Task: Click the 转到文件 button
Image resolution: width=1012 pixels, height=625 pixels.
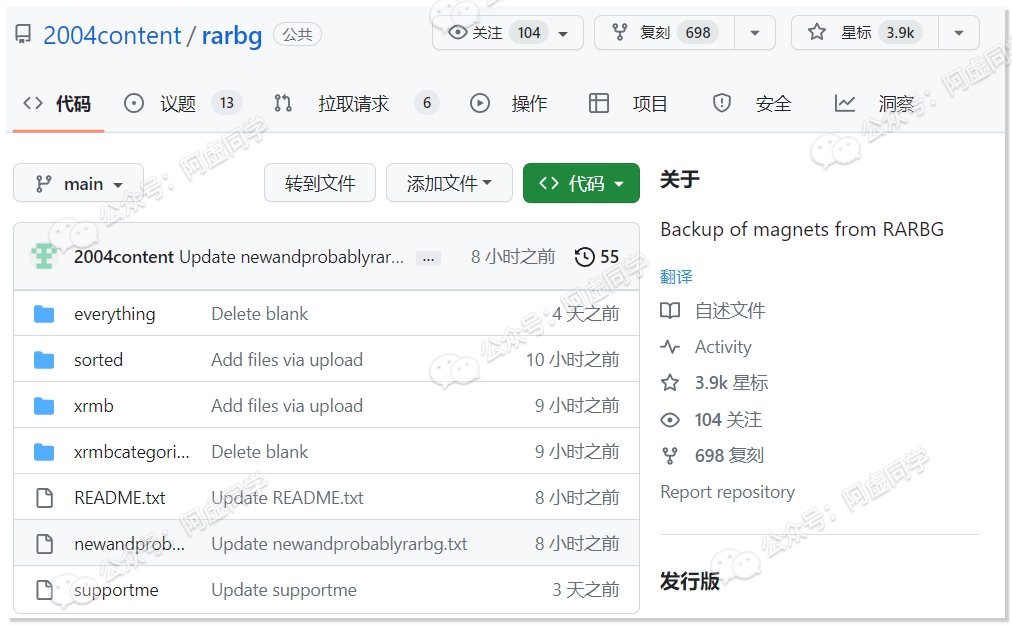Action: tap(320, 183)
